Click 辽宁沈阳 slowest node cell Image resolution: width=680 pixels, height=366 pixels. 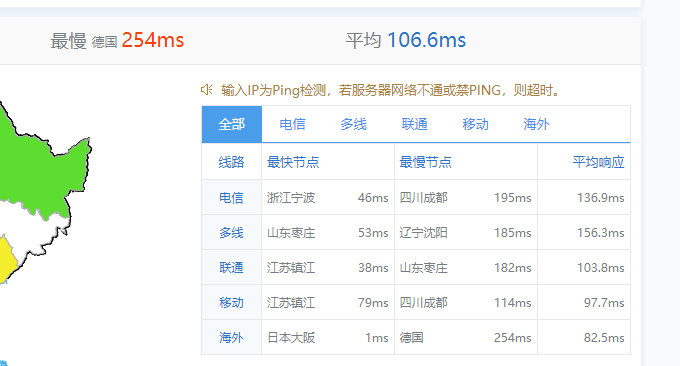(x=423, y=233)
